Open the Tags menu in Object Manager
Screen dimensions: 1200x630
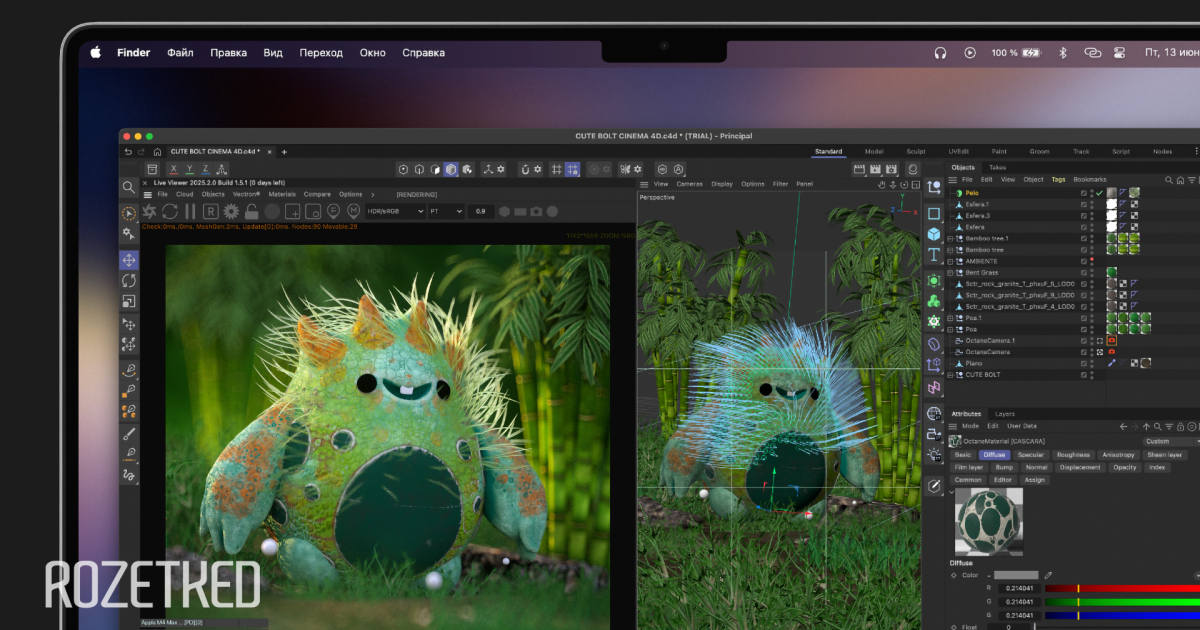pos(1058,179)
